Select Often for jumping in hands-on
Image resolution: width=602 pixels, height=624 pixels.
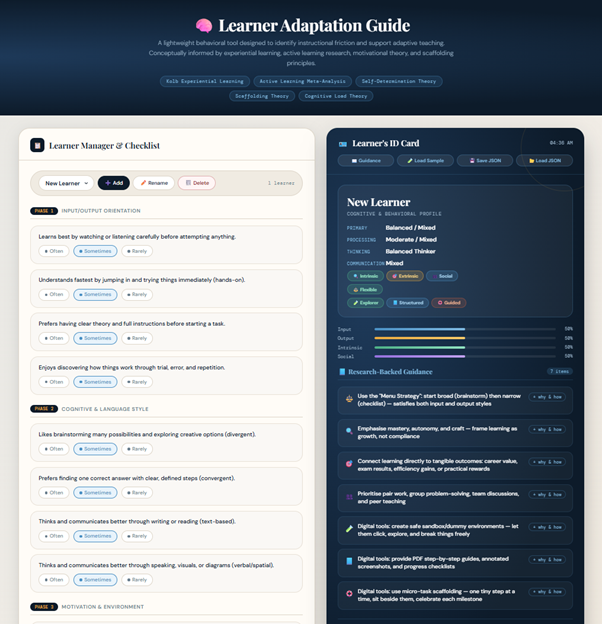pos(54,294)
